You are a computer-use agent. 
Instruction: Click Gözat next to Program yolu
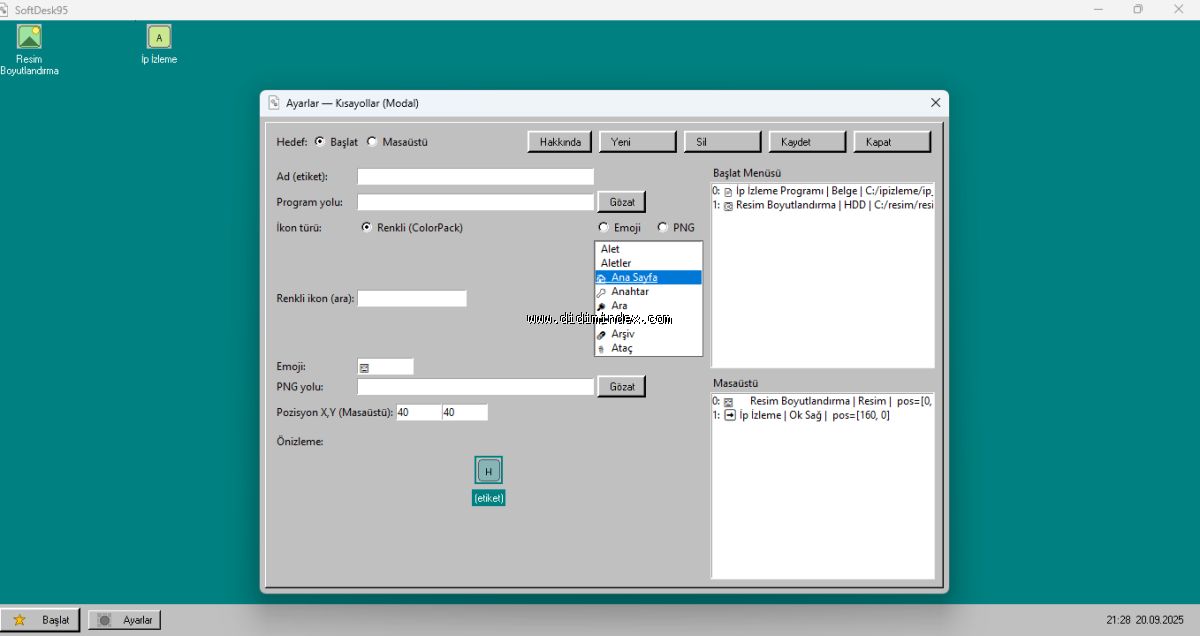621,202
